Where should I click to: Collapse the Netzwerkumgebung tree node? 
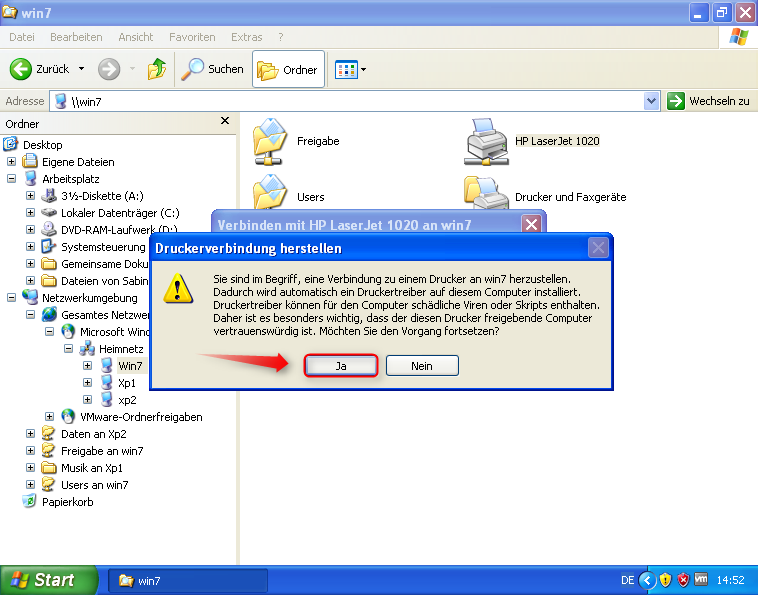pyautogui.click(x=12, y=297)
